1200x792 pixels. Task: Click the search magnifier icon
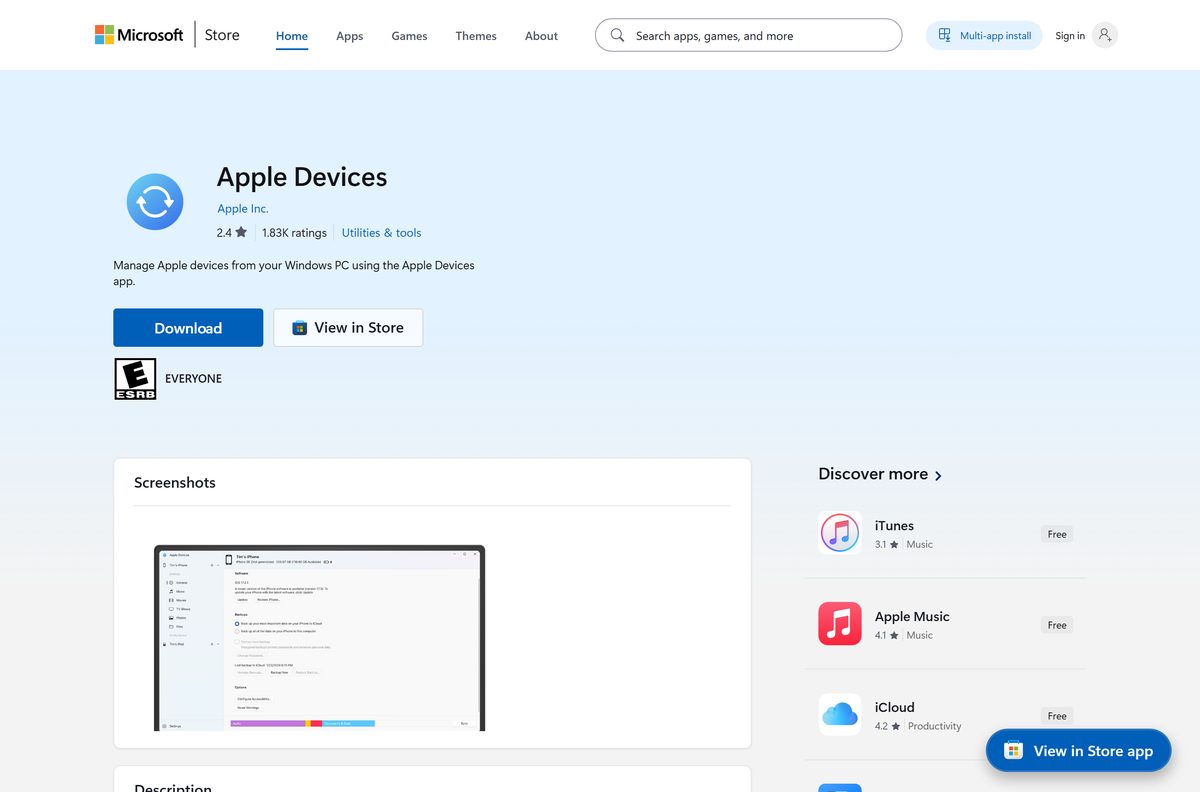[617, 35]
